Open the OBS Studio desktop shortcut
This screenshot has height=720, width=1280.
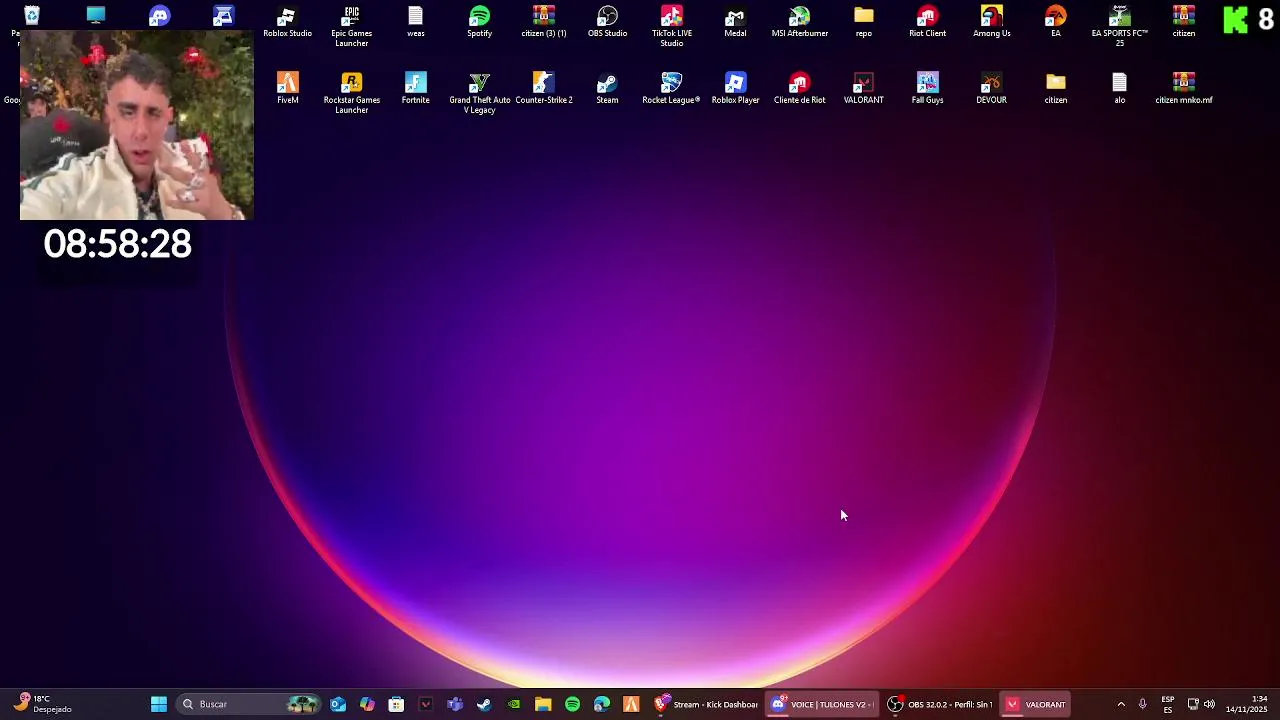point(607,22)
